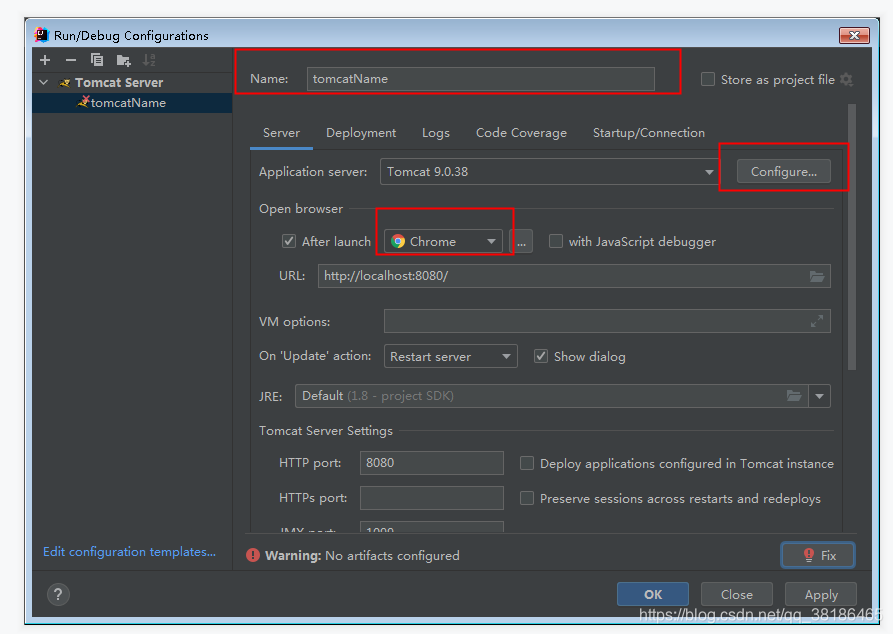The image size is (893, 634).
Task: Click the HTTPs port field
Action: click(x=432, y=498)
